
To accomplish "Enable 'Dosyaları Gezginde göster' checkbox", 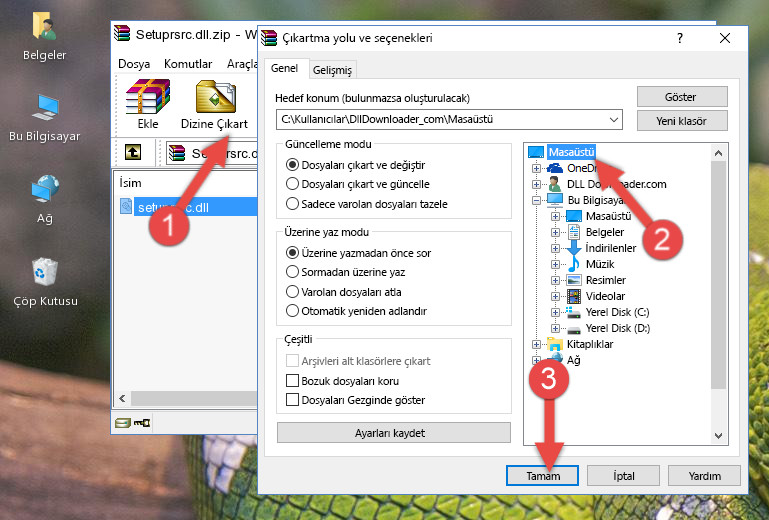I will 292,400.
